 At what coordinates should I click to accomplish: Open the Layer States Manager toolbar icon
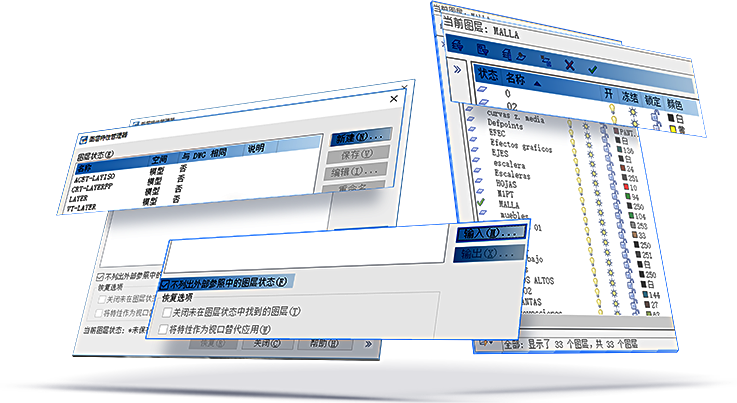pos(506,54)
